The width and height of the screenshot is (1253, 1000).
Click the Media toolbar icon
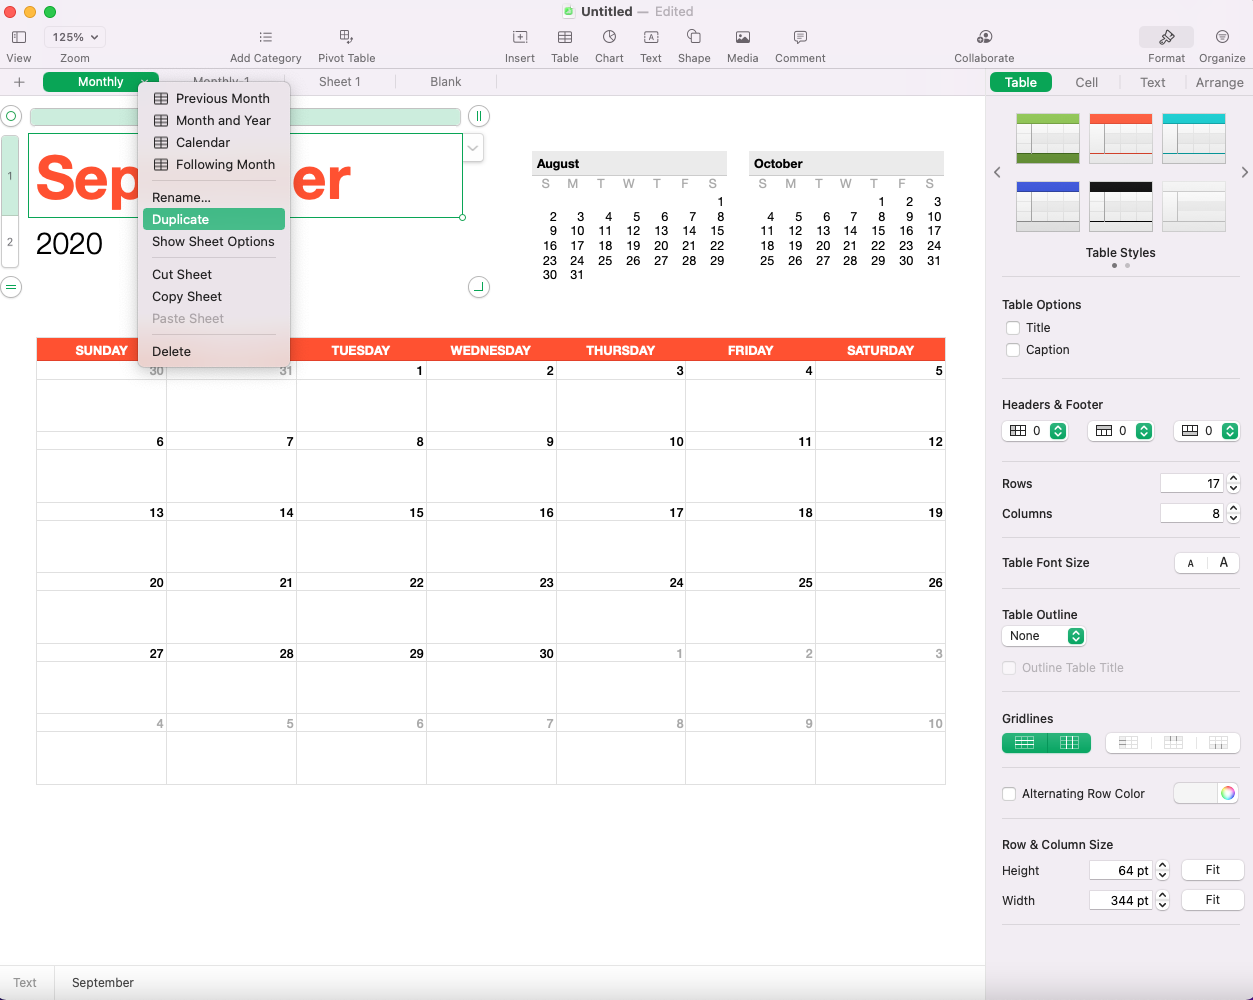(742, 45)
